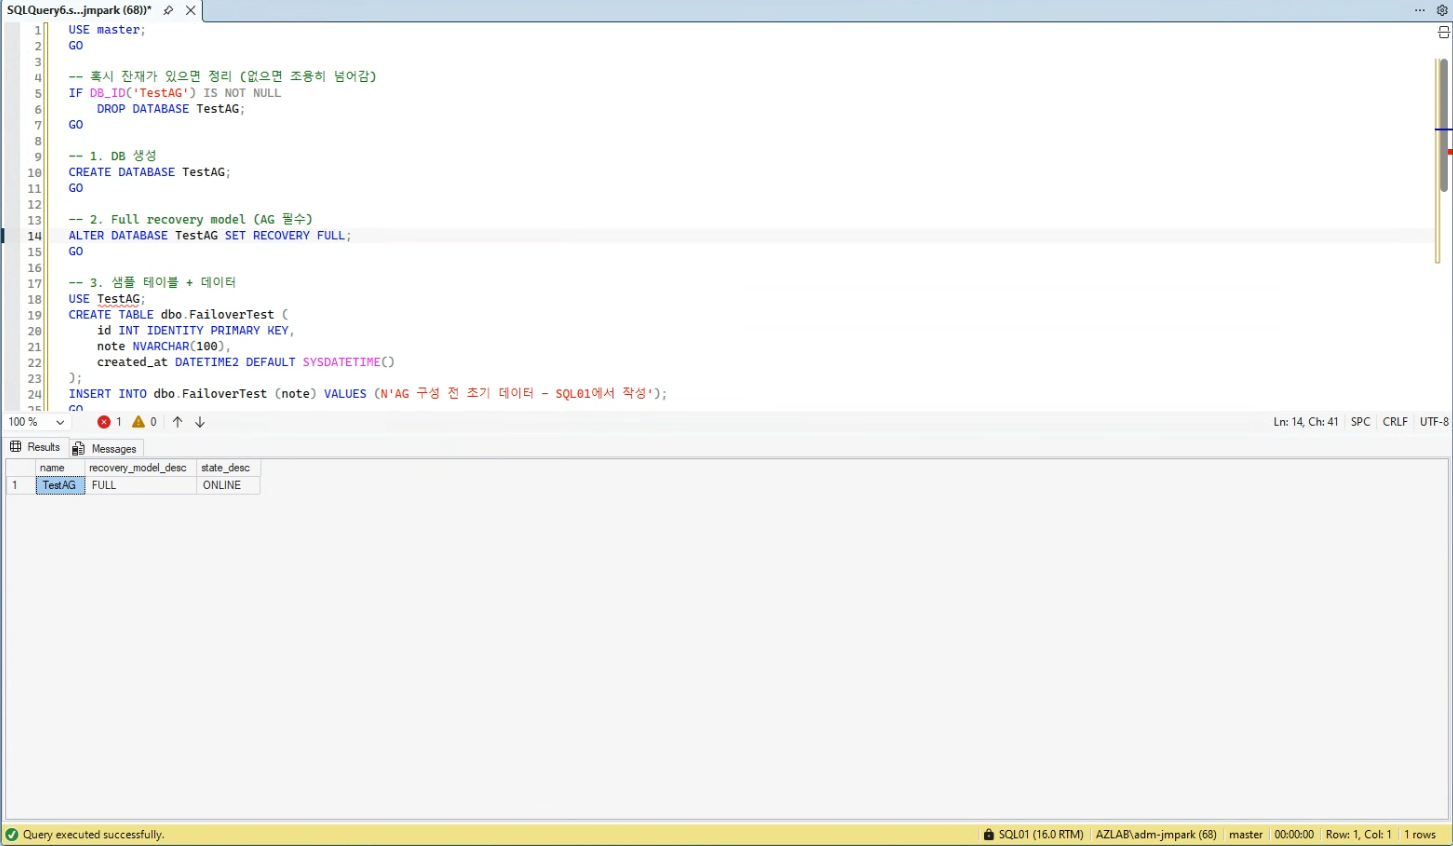Click the red error count indicator

coord(109,422)
